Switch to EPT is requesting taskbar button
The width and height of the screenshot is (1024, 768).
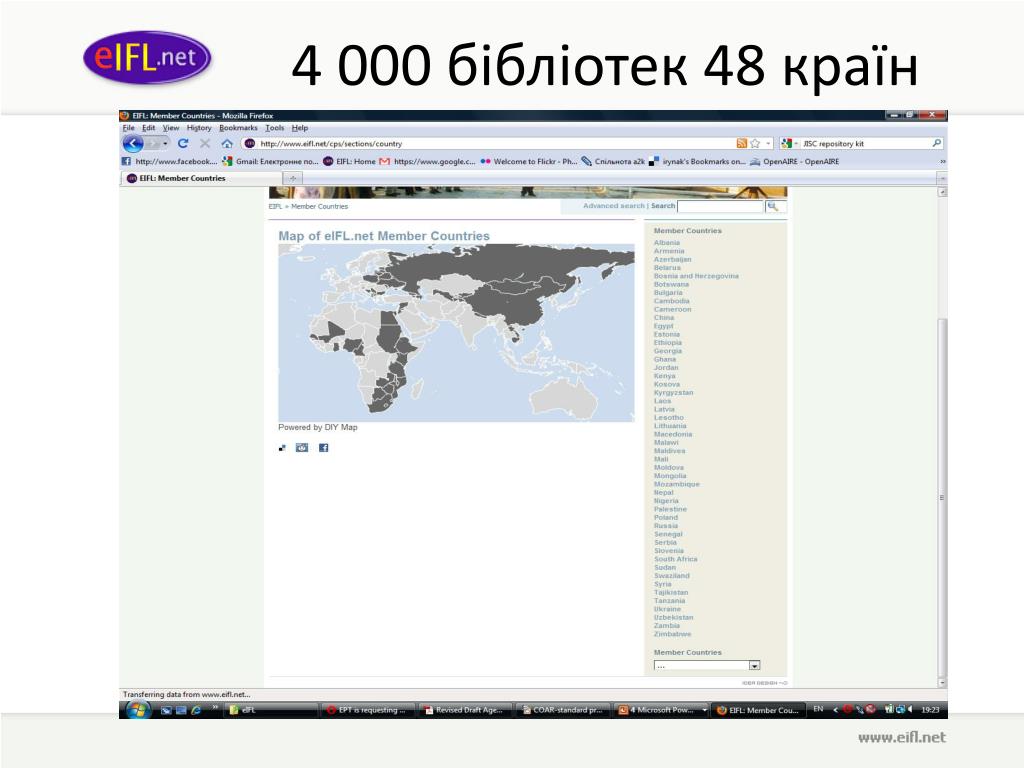coord(368,710)
